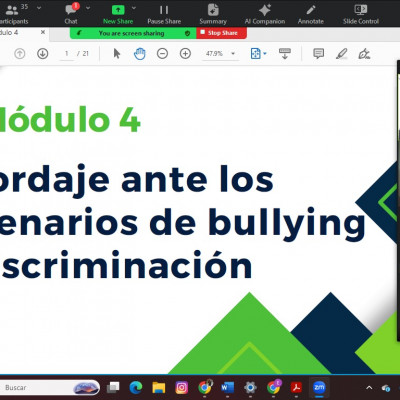
Task: Open Slide Control
Action: pyautogui.click(x=361, y=14)
